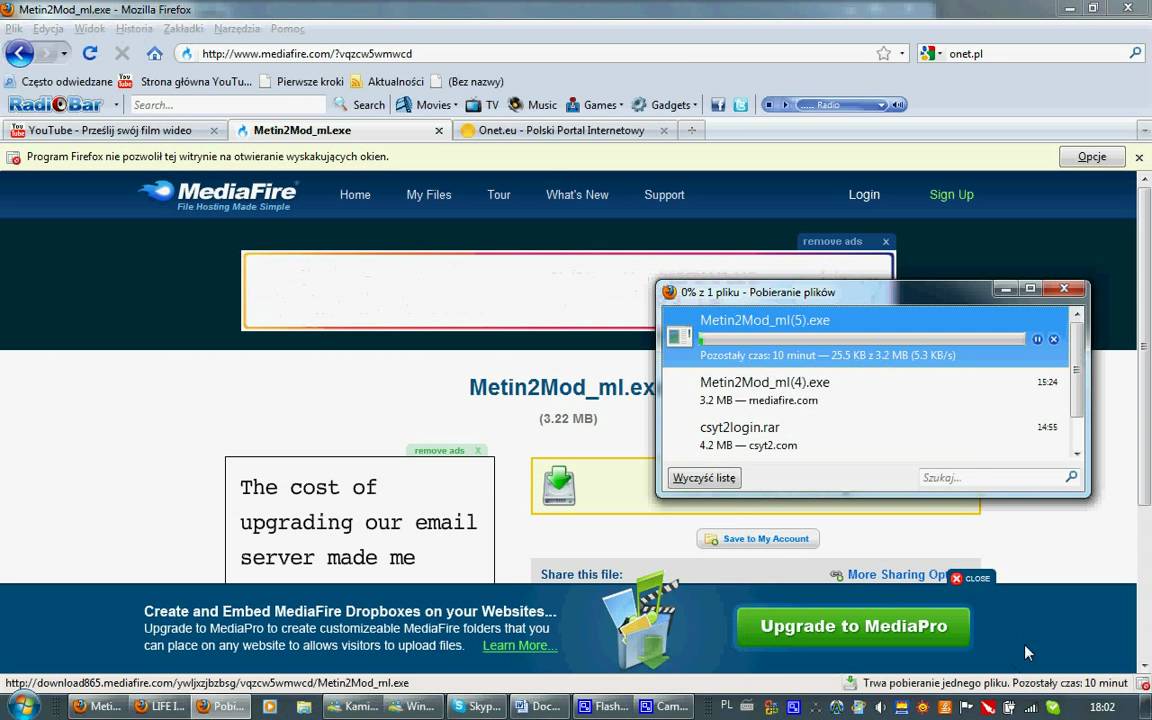1152x720 pixels.
Task: Stop the RadioBar radio playback
Action: [x=768, y=105]
